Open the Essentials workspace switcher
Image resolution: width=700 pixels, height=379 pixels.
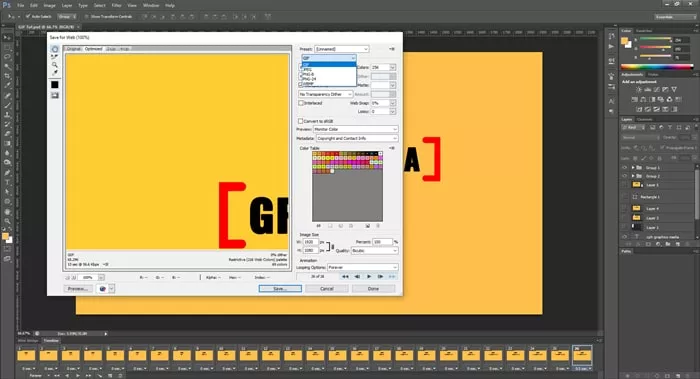click(x=675, y=17)
